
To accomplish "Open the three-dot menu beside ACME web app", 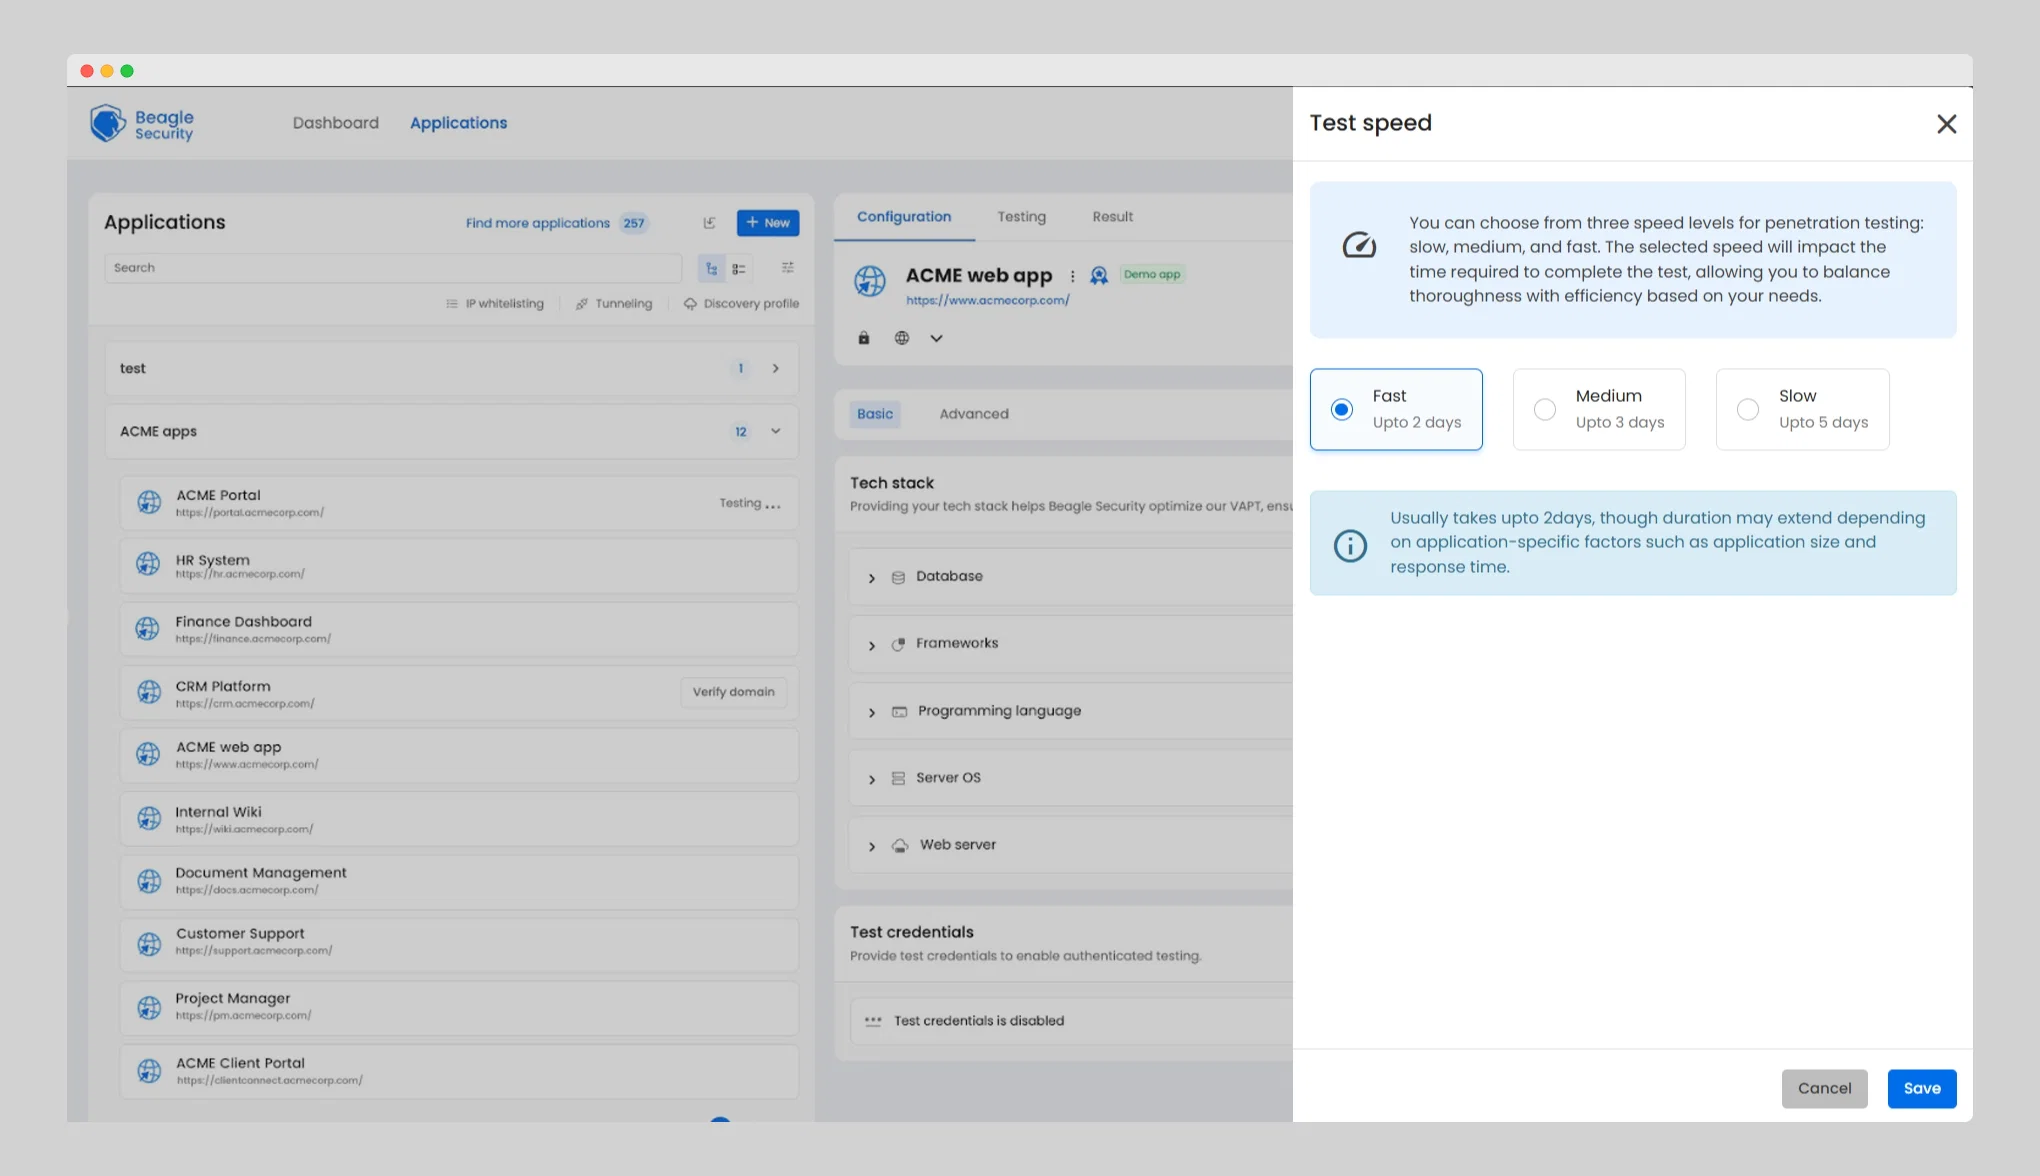I will coord(1072,275).
